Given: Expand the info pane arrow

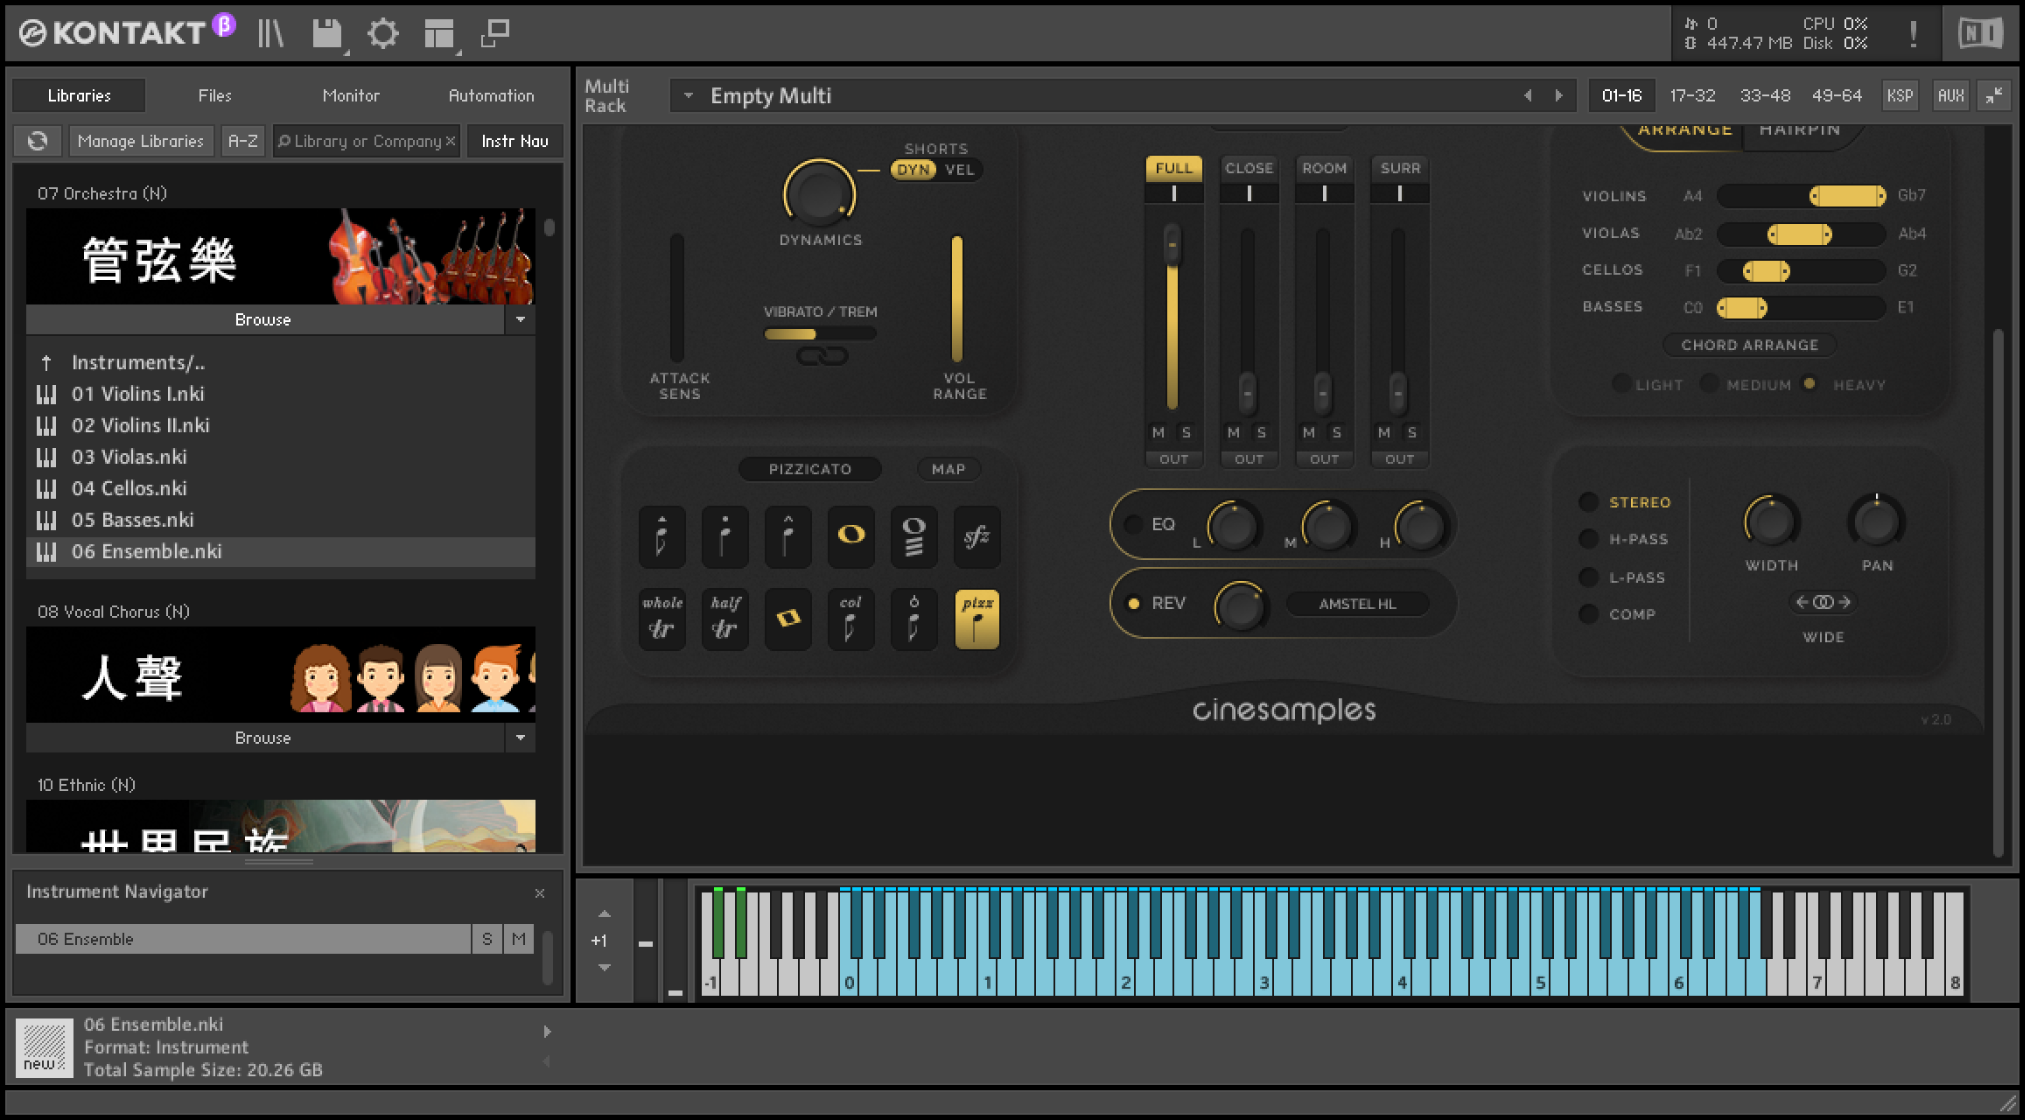Looking at the screenshot, I should click(x=547, y=1031).
